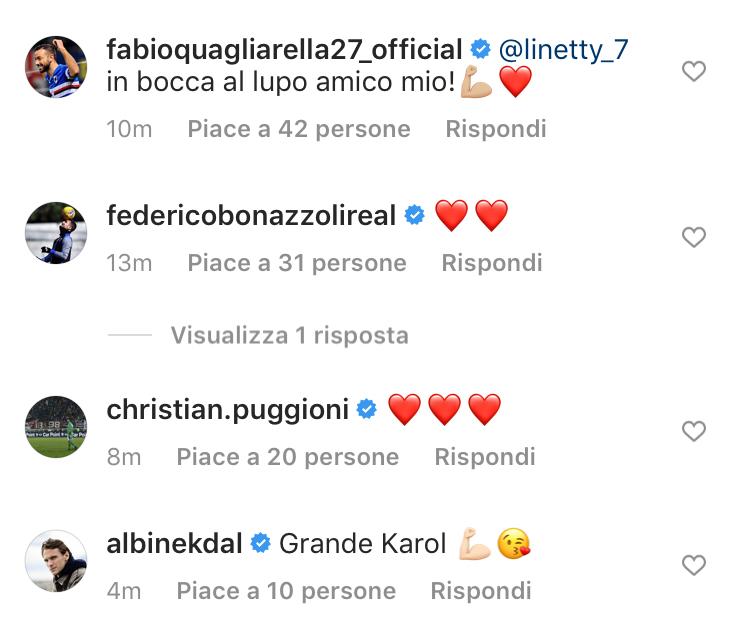Screen dimensions: 750x637
Task: Open christian.puggioni's avatar
Action: coord(56,427)
